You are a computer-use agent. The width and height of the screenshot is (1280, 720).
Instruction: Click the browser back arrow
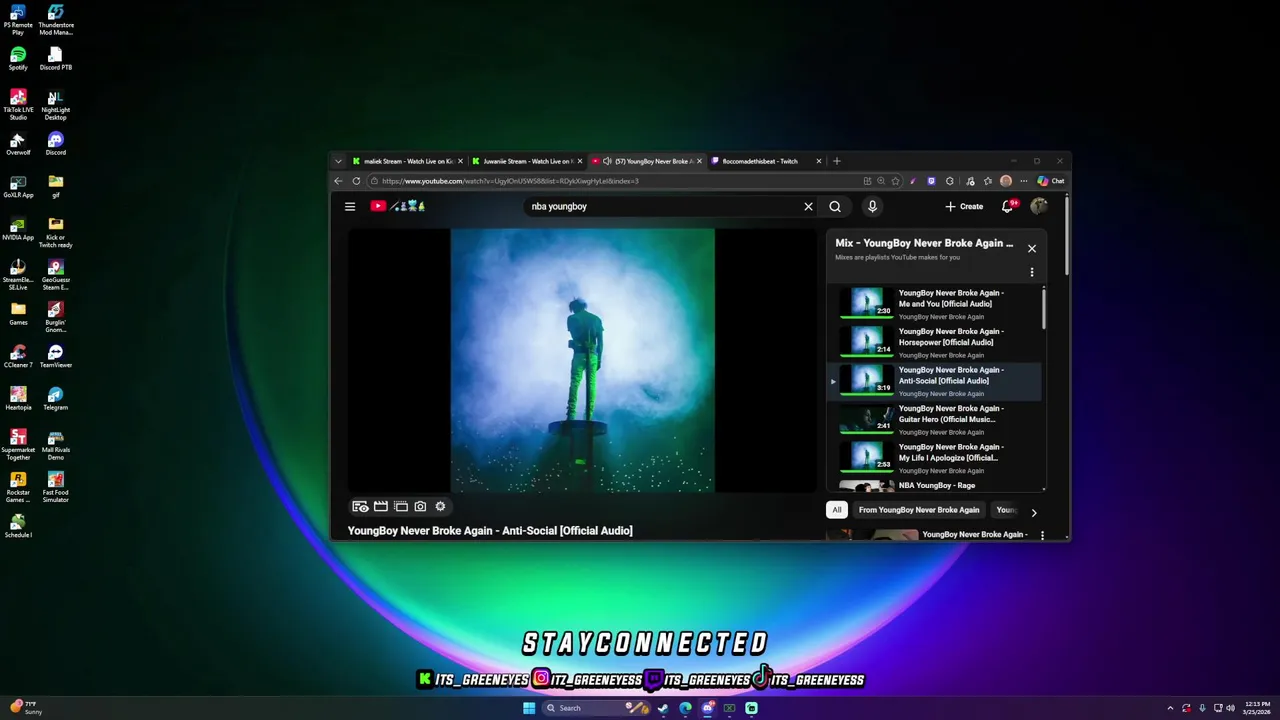pos(338,181)
